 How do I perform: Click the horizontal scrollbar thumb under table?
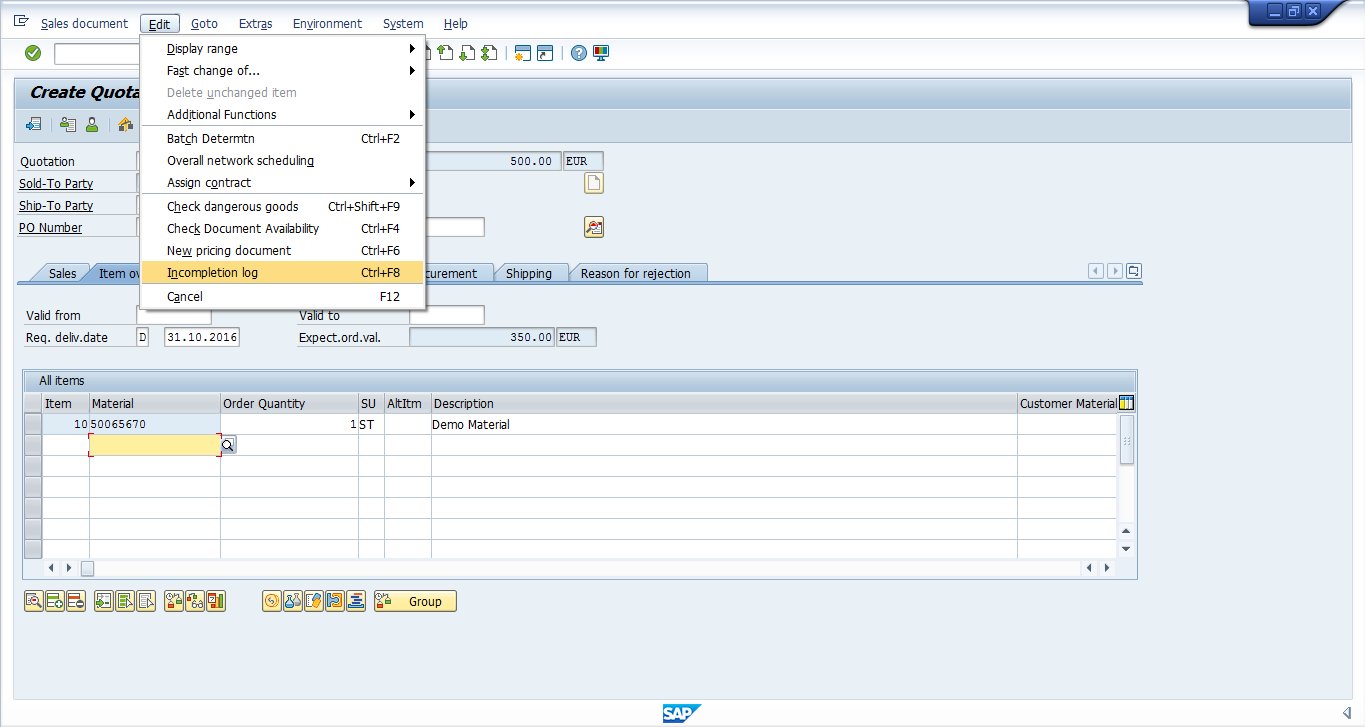(x=87, y=568)
